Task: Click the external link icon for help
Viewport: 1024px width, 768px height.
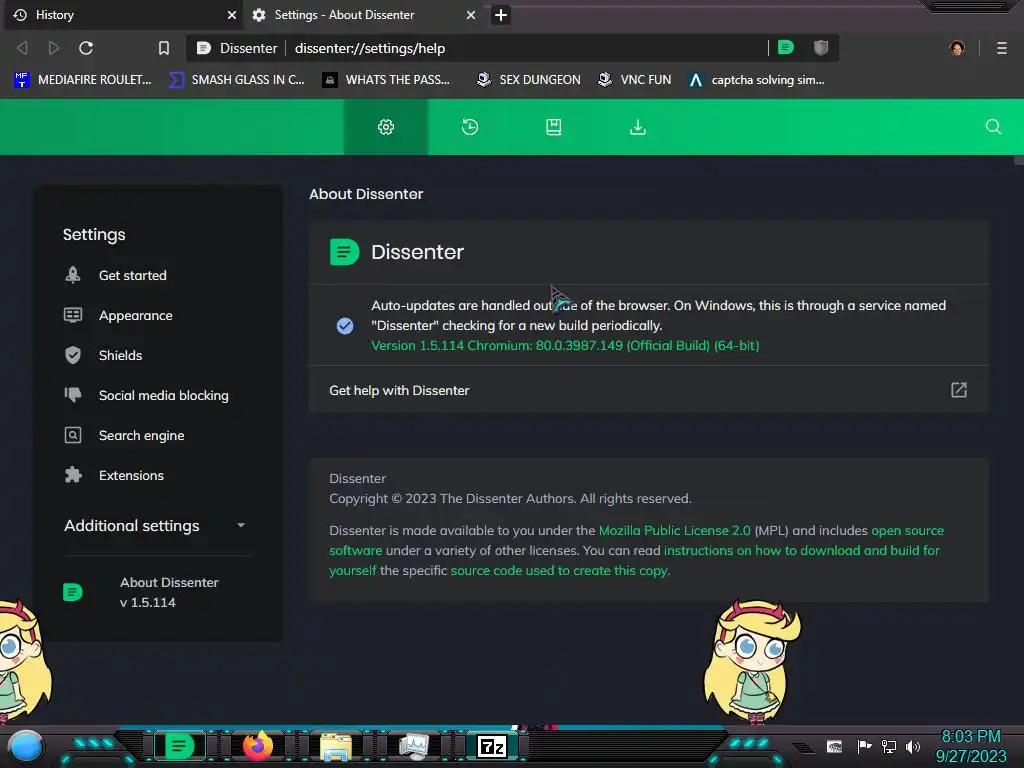Action: pos(958,391)
